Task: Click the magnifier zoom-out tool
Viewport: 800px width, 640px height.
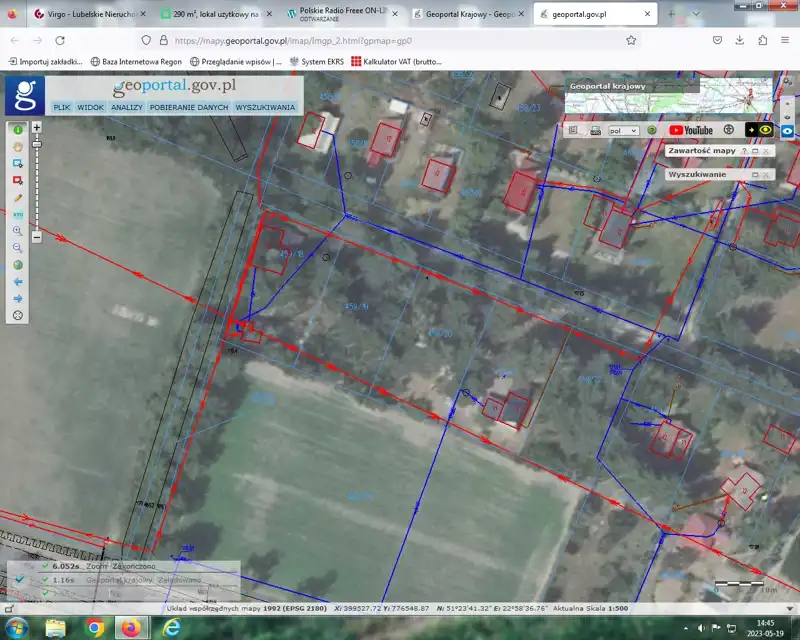Action: [x=17, y=247]
